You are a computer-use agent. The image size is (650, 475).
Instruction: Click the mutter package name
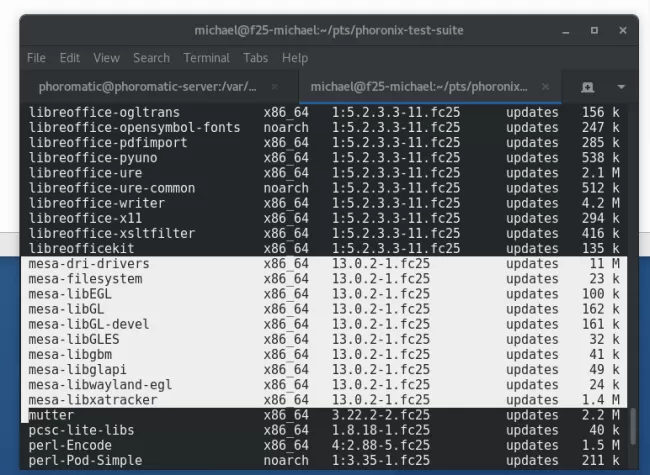51,415
